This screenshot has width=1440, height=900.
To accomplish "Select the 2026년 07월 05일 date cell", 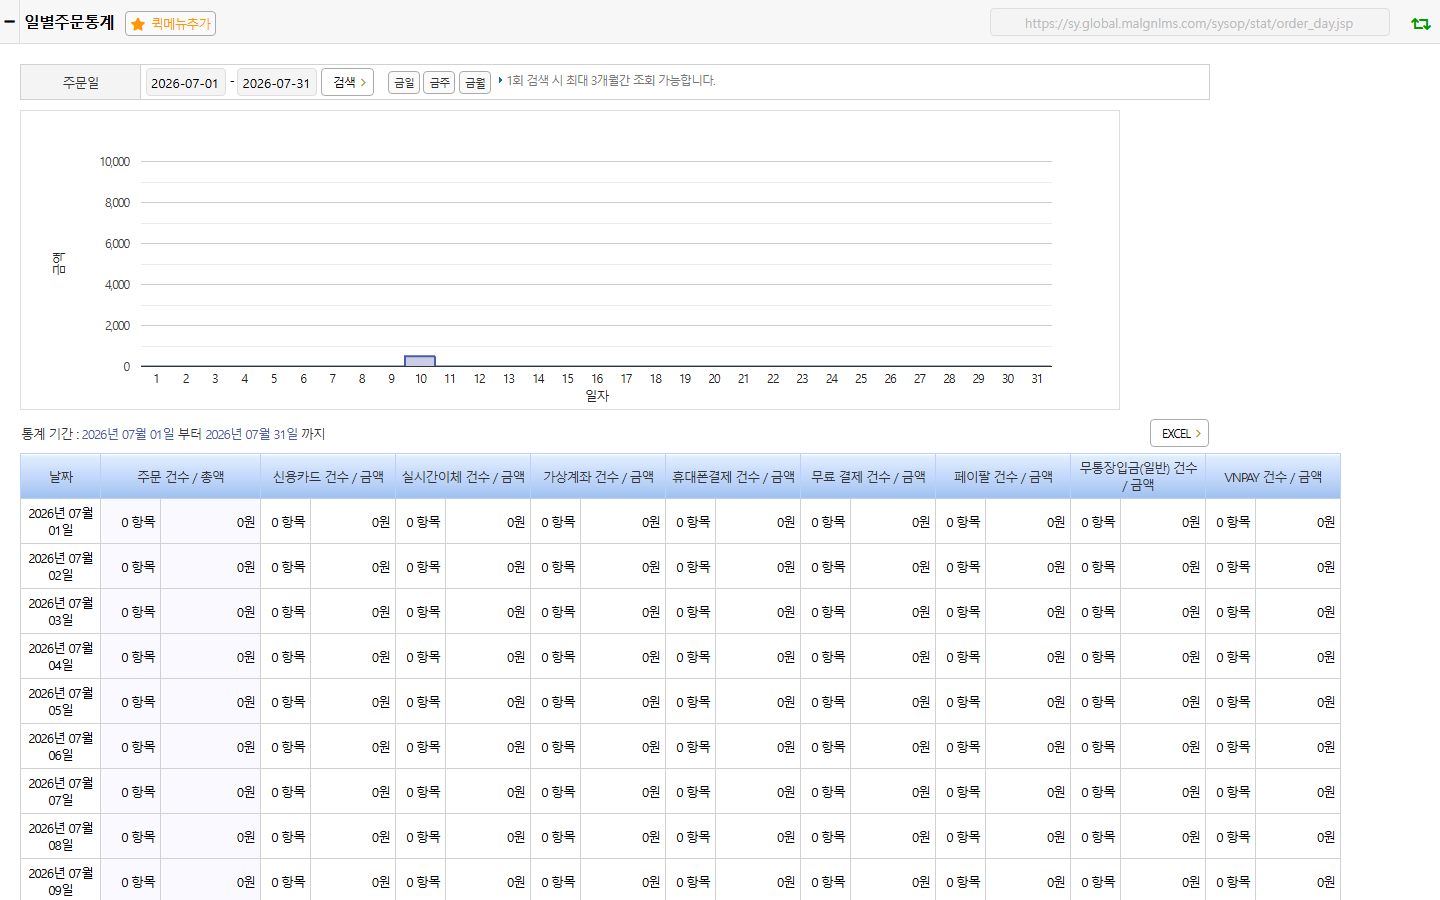I will (x=61, y=701).
